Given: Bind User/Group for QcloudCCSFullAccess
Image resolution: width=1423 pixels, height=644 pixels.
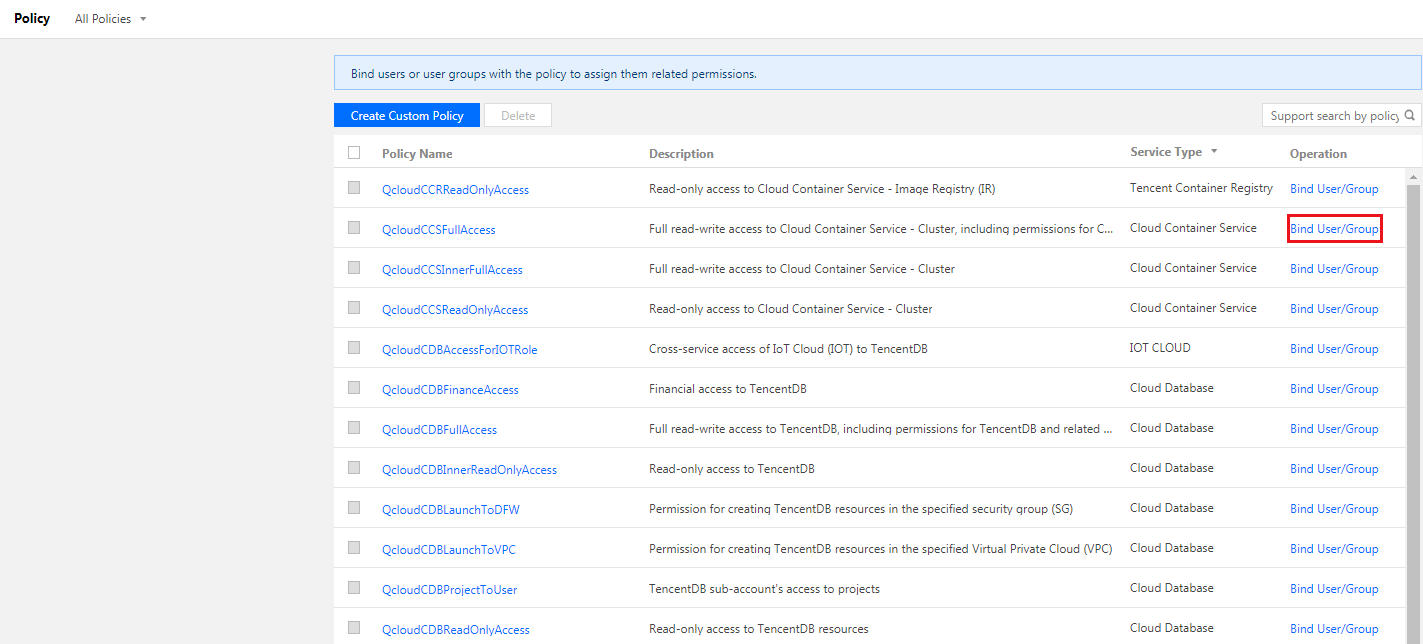Looking at the screenshot, I should point(1334,229).
